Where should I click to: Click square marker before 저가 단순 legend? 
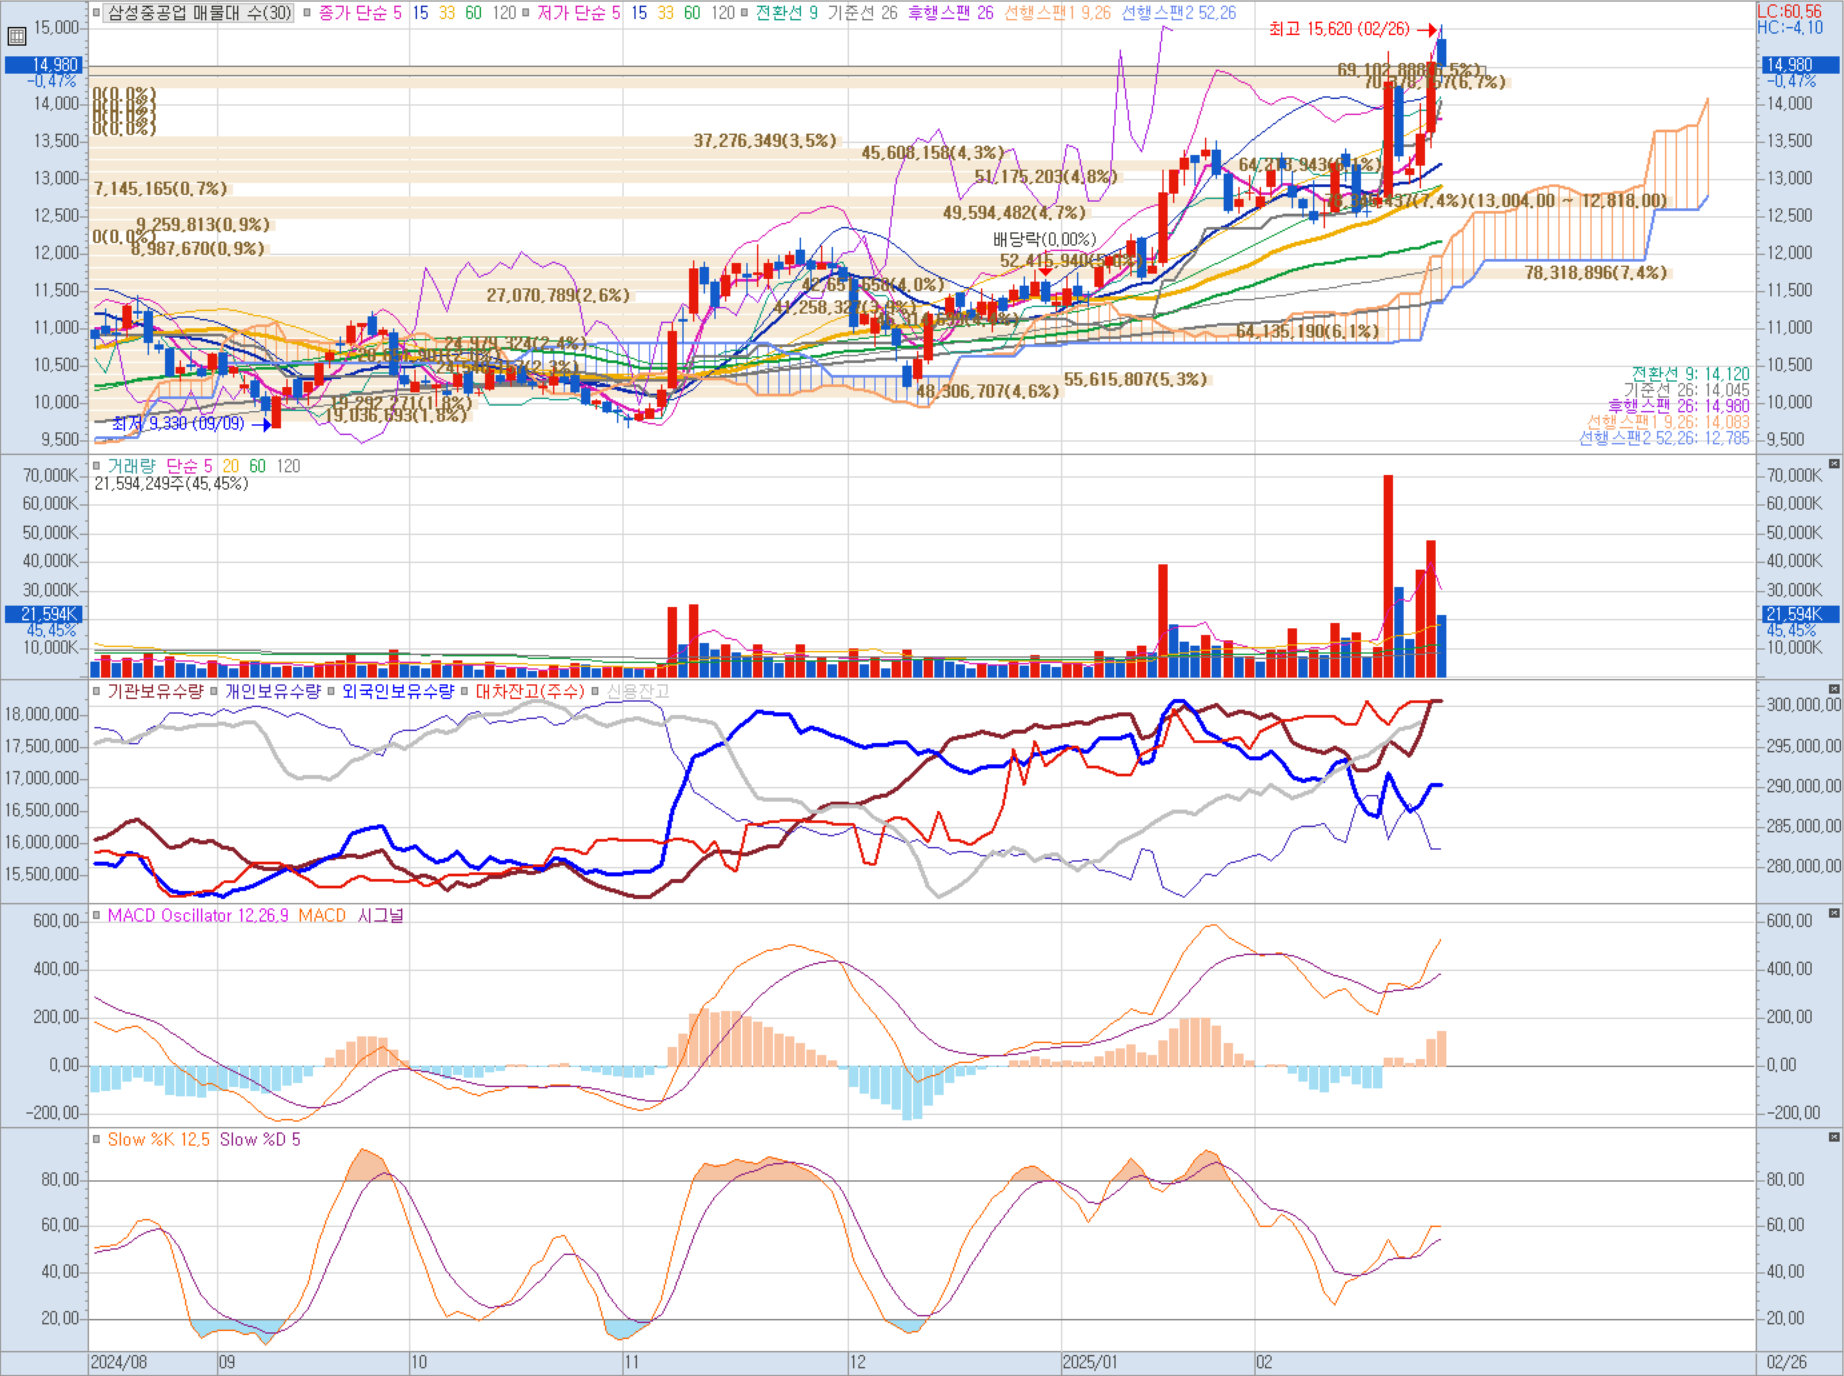point(526,13)
